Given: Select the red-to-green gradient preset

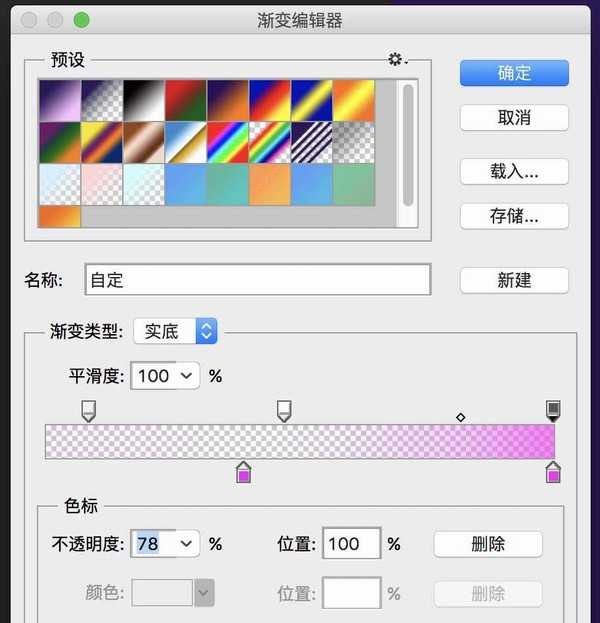Looking at the screenshot, I should pyautogui.click(x=186, y=101).
